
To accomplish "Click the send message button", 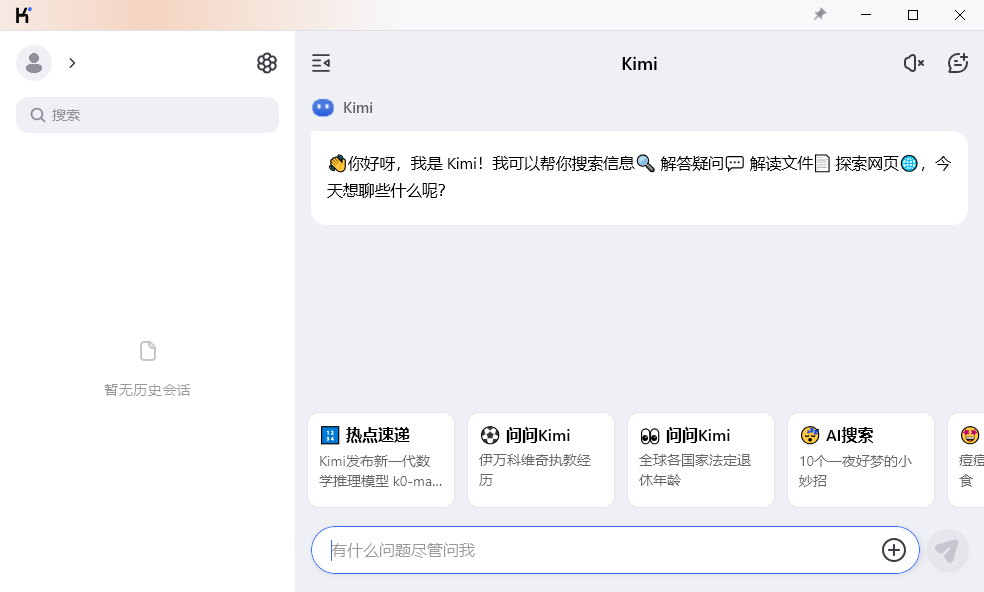I will [946, 550].
